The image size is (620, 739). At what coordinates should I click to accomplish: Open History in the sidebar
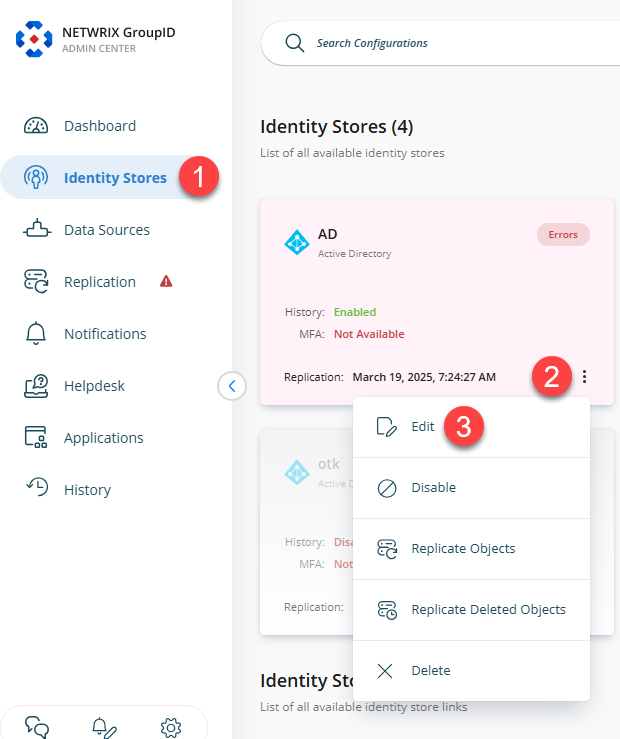[x=88, y=490]
